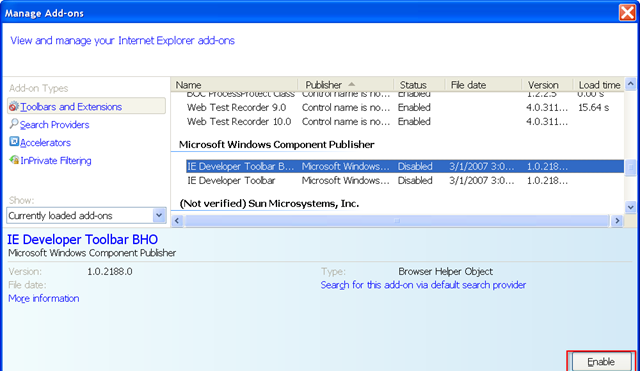Click the horizontal scrollbar left arrow
640x371 pixels.
pos(177,221)
